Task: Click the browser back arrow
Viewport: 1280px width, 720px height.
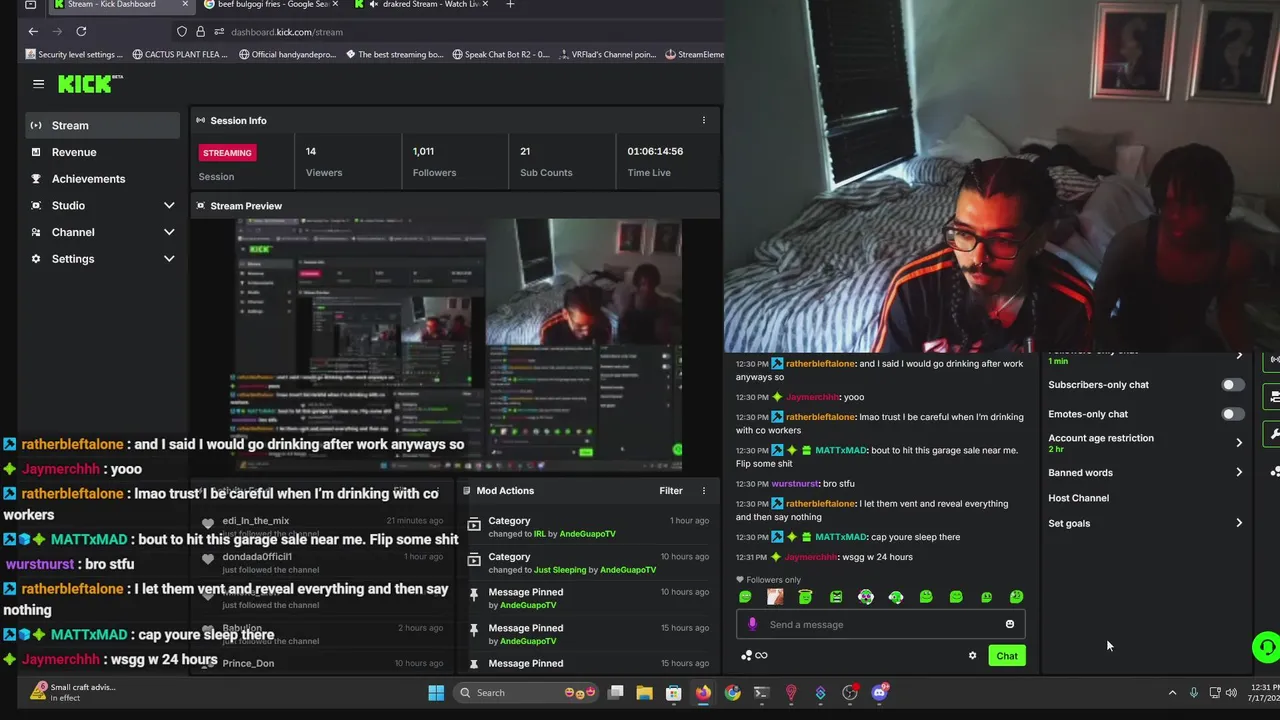Action: [33, 32]
